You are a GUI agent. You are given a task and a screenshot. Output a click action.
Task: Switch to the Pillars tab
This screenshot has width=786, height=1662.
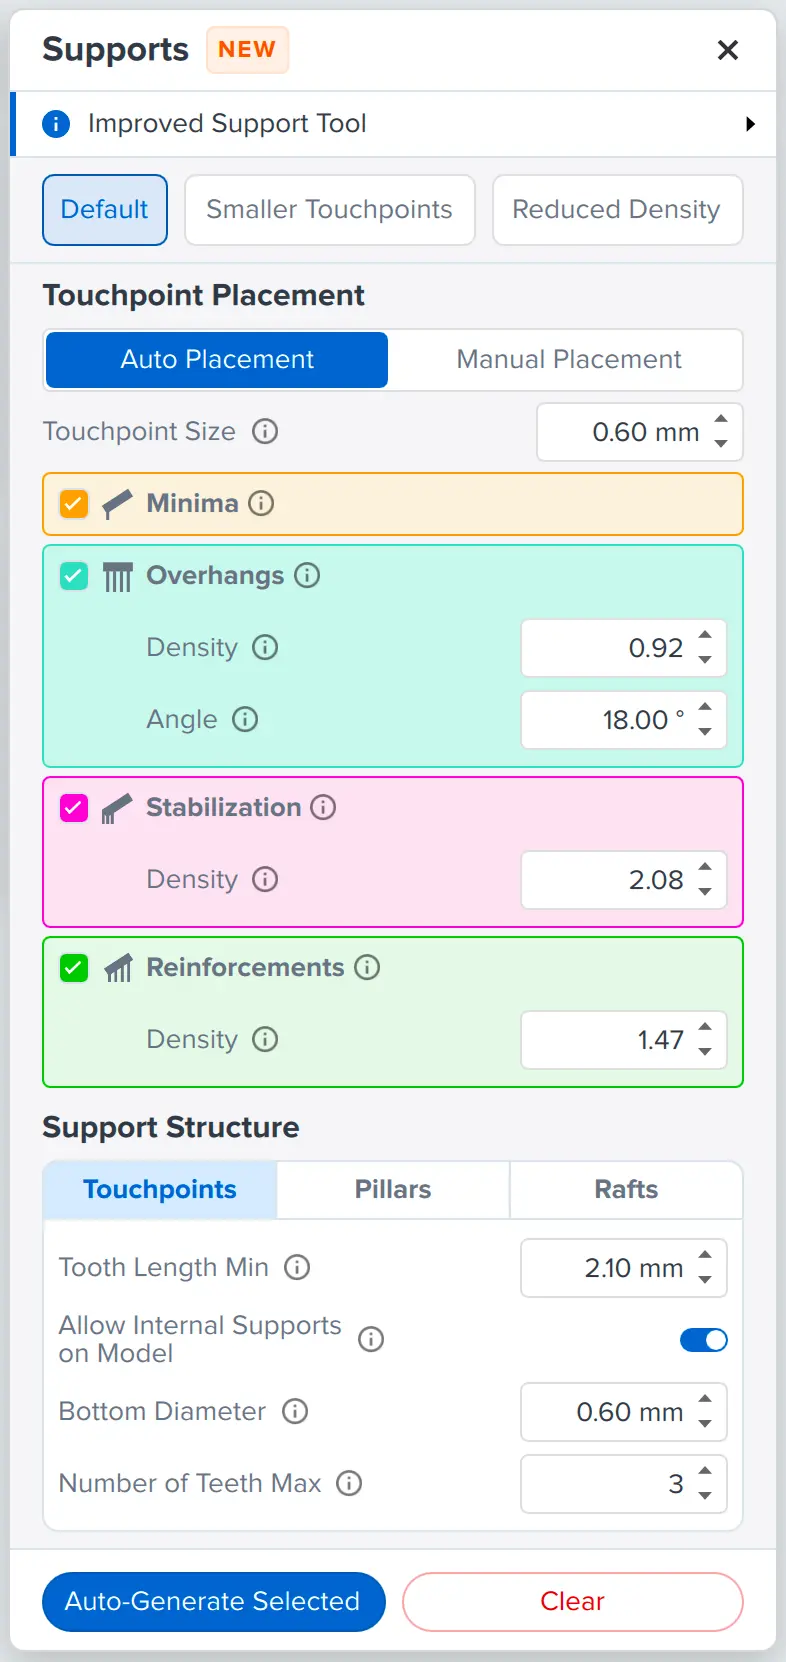tap(393, 1190)
